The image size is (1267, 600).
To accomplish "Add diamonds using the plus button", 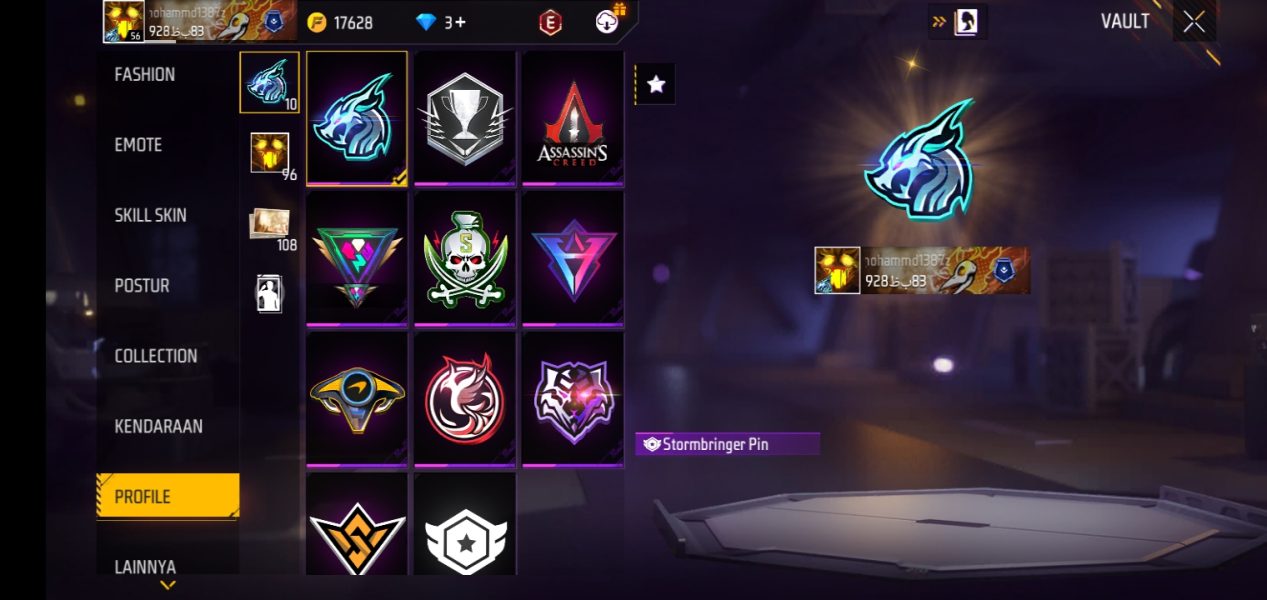I will tap(460, 22).
